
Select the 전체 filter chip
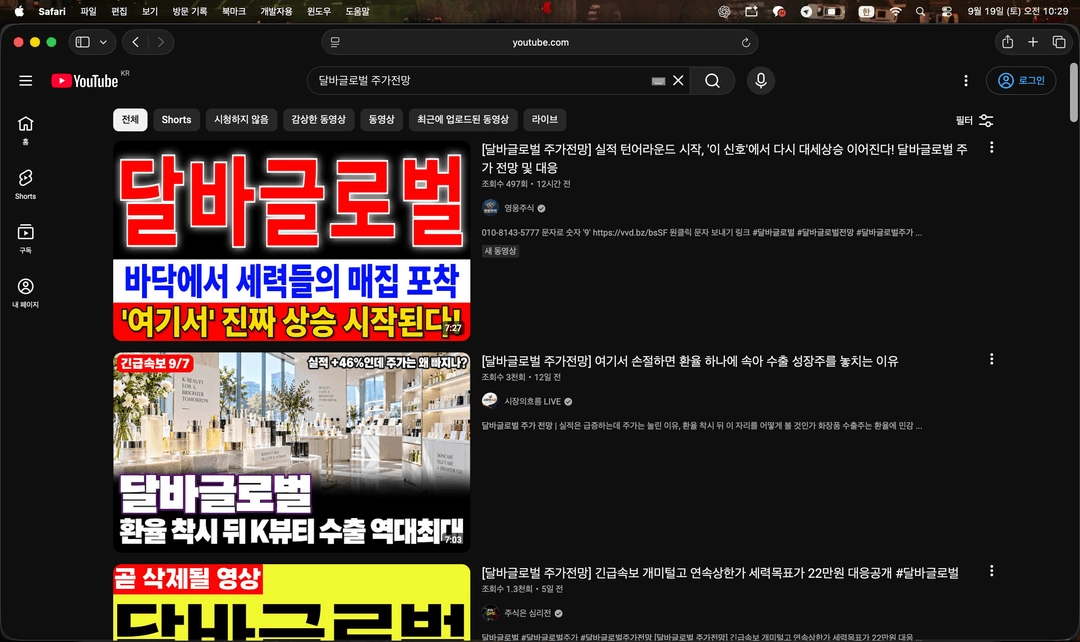point(130,120)
